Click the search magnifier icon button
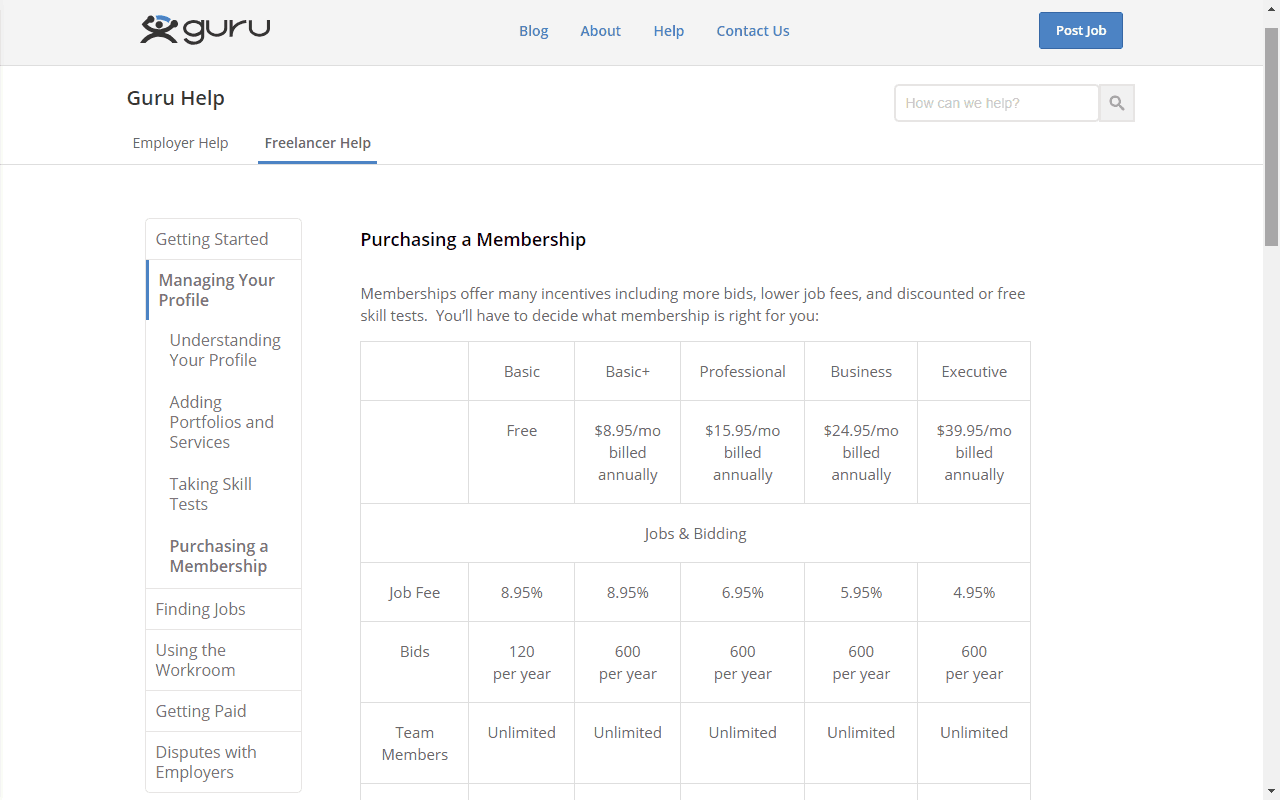The height and width of the screenshot is (800, 1280). 1117,103
